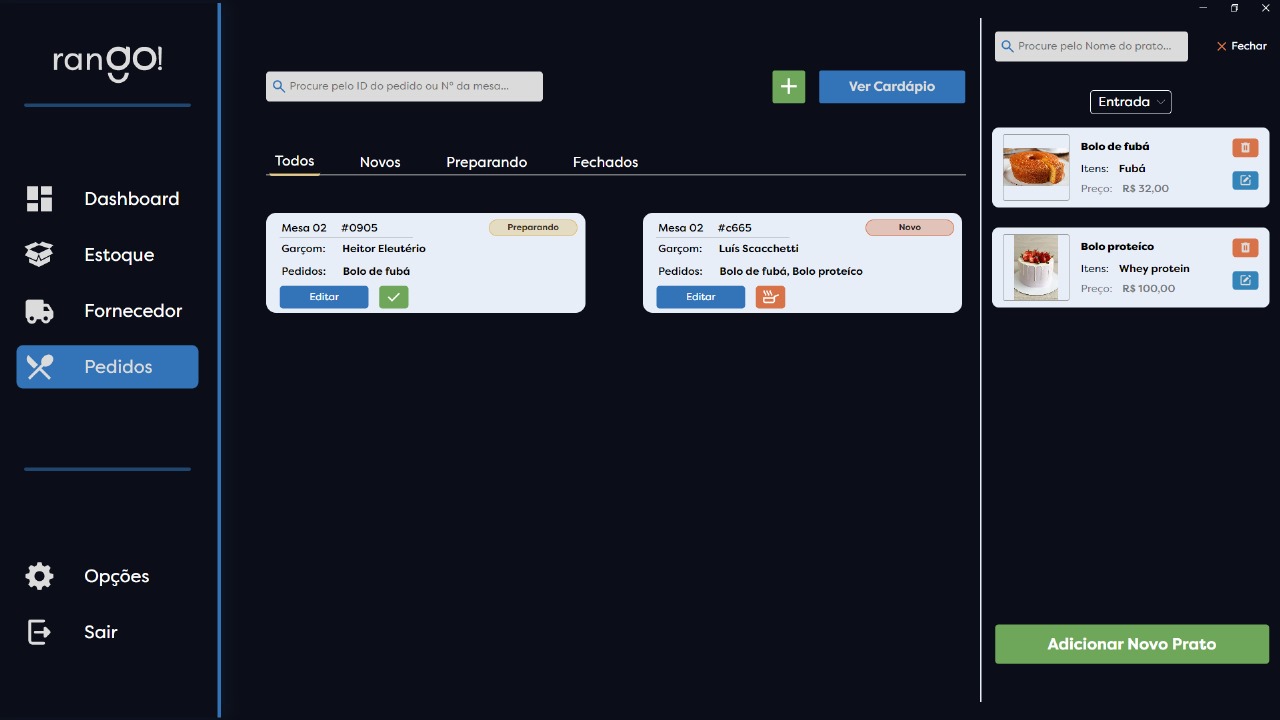The image size is (1280, 720).
Task: Click the green plus add order icon
Action: pos(788,87)
